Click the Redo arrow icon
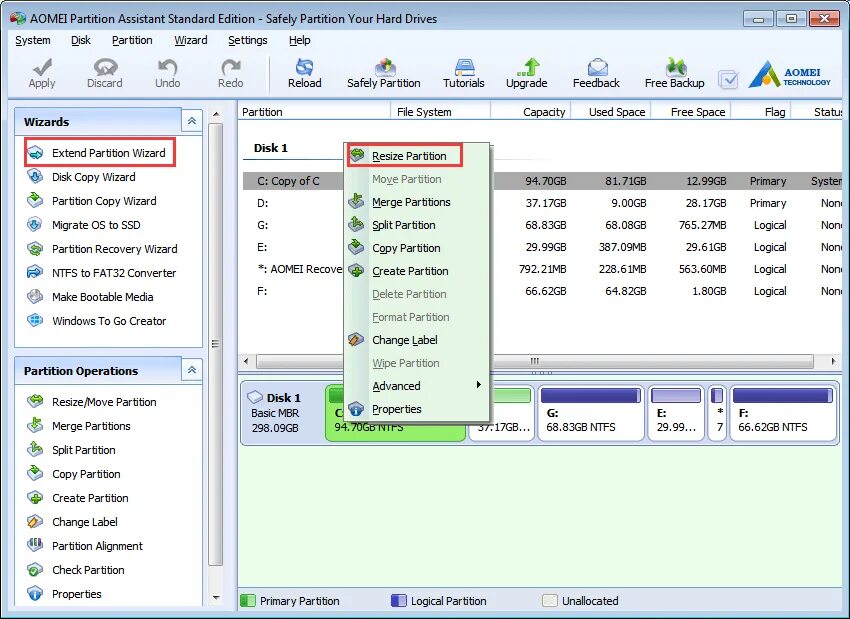This screenshot has height=619, width=850. click(231, 67)
